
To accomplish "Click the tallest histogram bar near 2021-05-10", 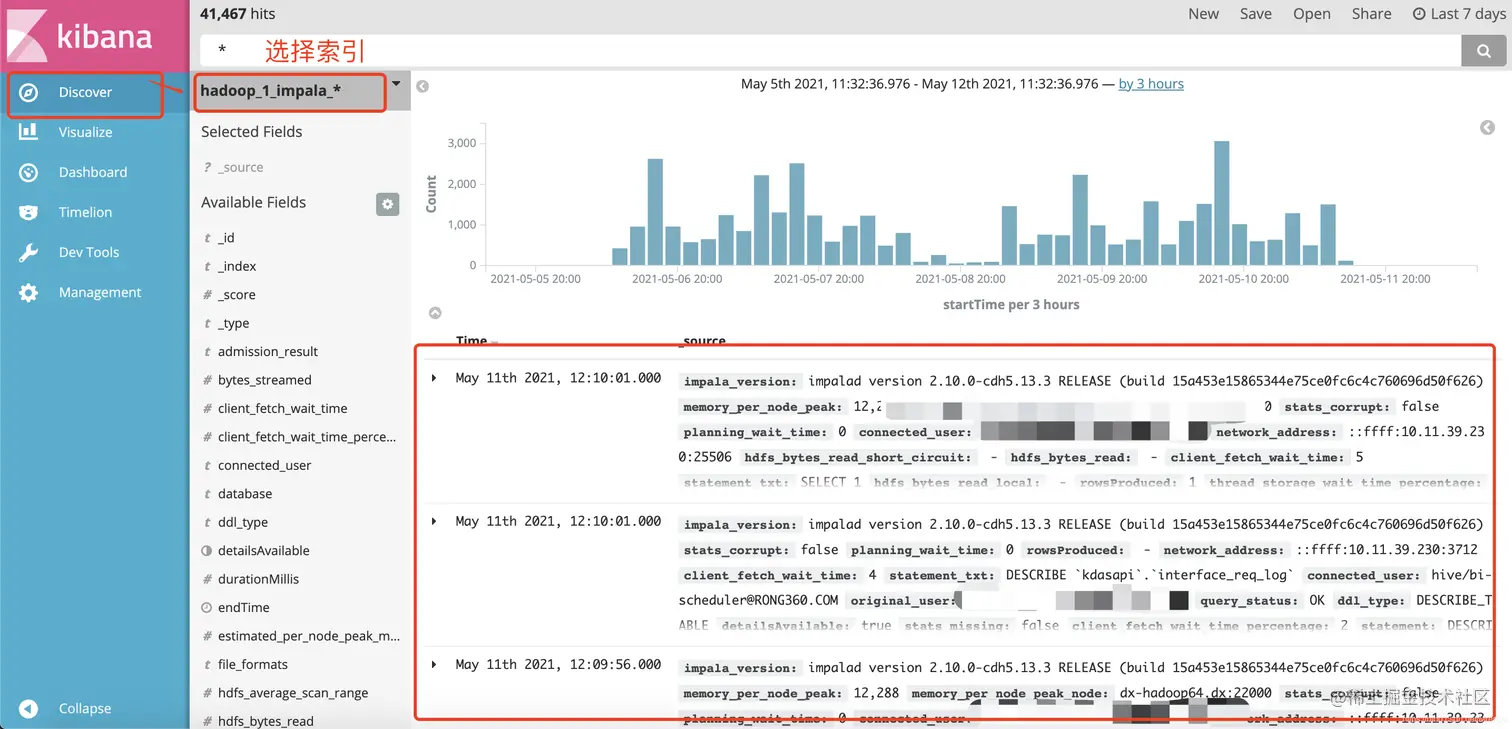I will (1221, 203).
